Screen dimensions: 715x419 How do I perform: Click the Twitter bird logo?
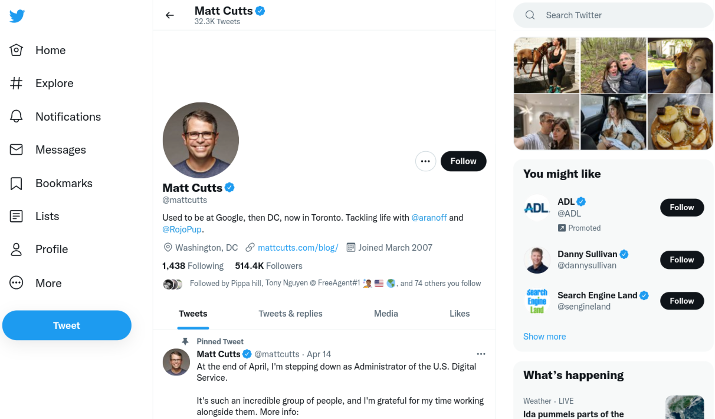point(17,16)
